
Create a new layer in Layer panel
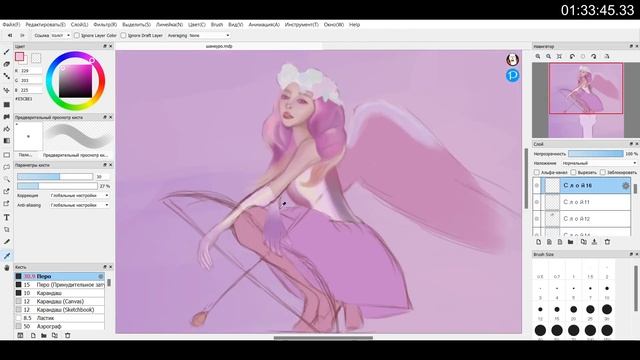[x=538, y=242]
